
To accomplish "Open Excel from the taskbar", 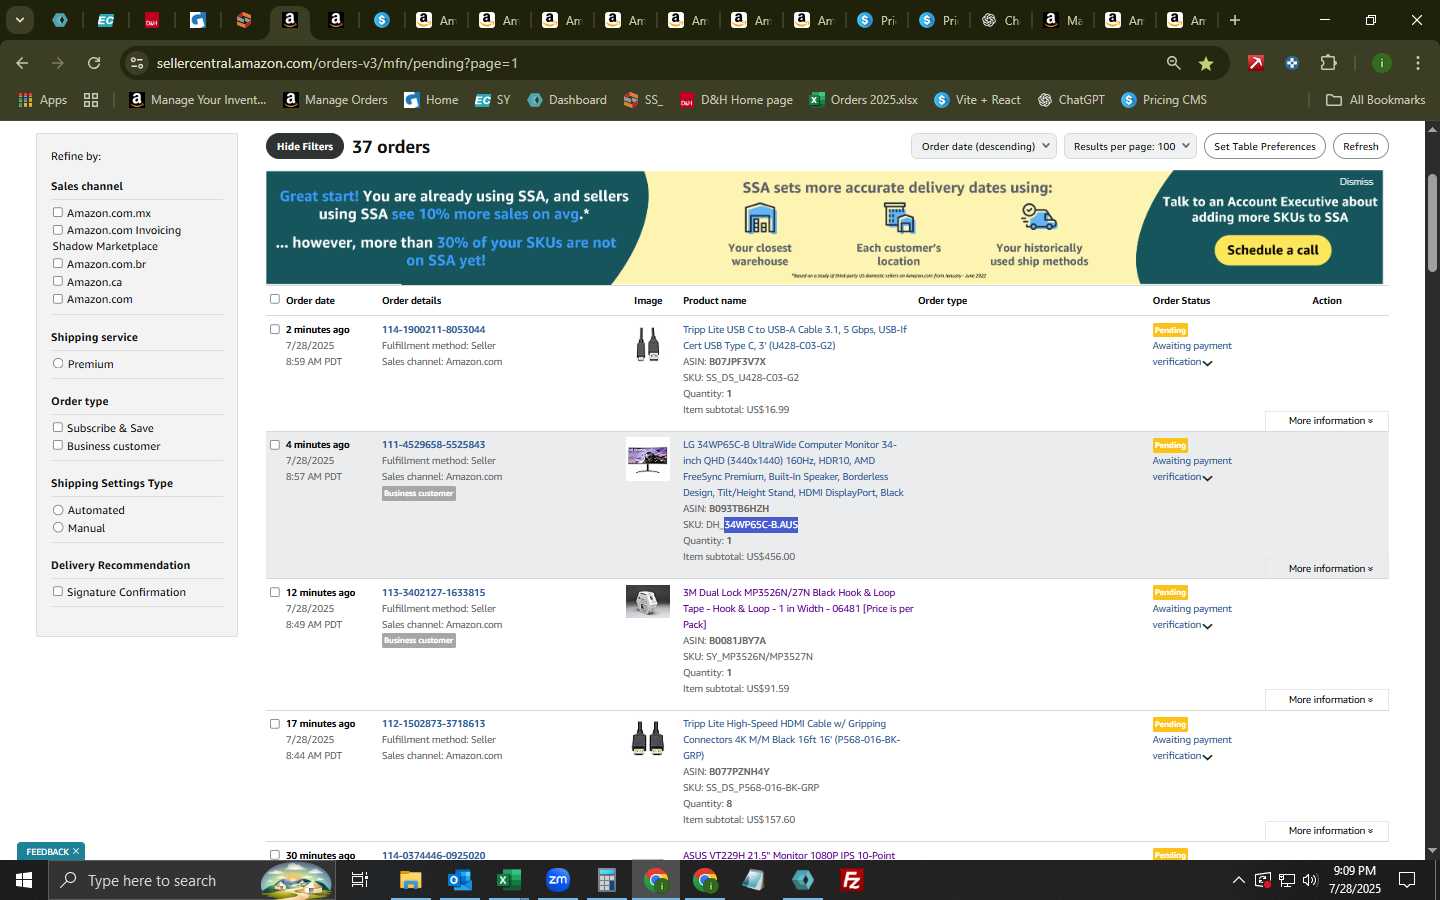I will pyautogui.click(x=508, y=880).
